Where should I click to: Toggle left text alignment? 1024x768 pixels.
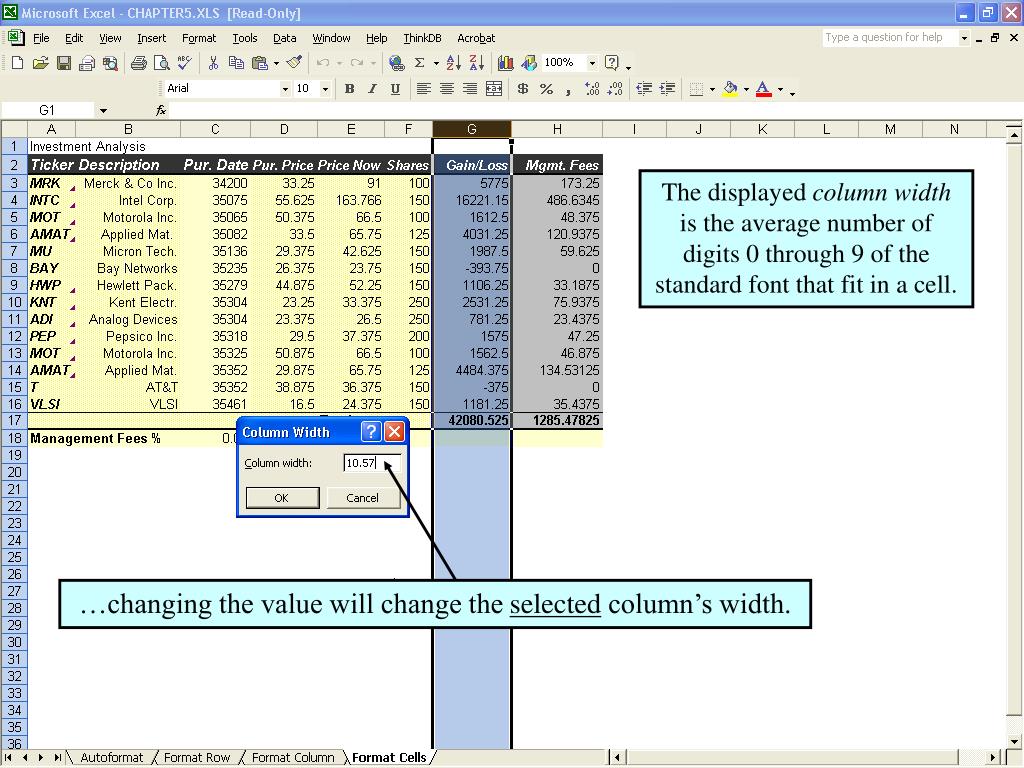pos(424,89)
